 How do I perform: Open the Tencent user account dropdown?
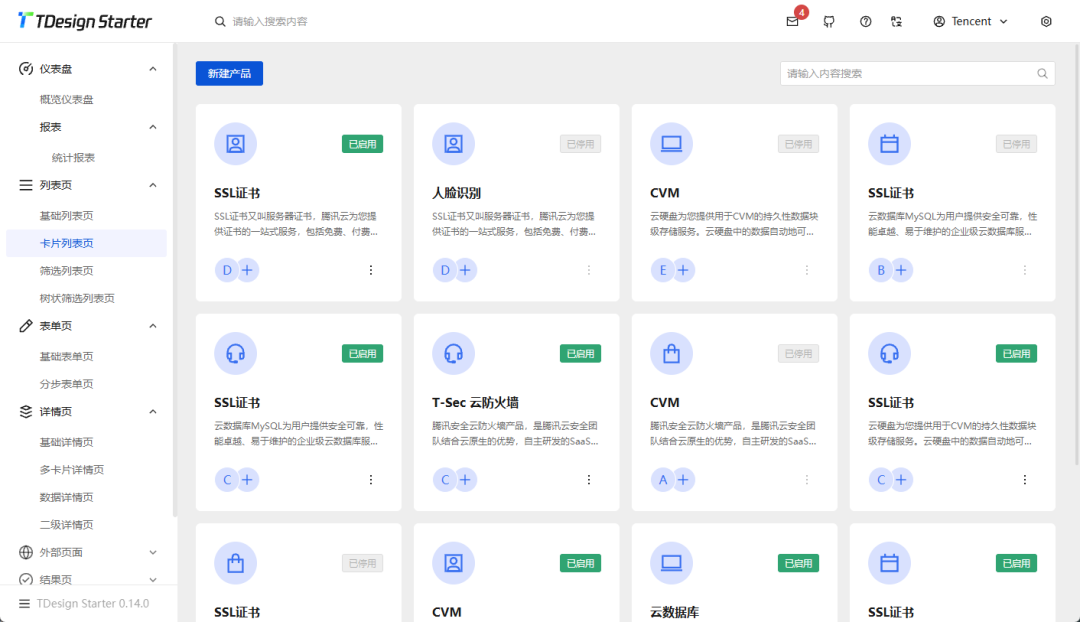tap(970, 21)
